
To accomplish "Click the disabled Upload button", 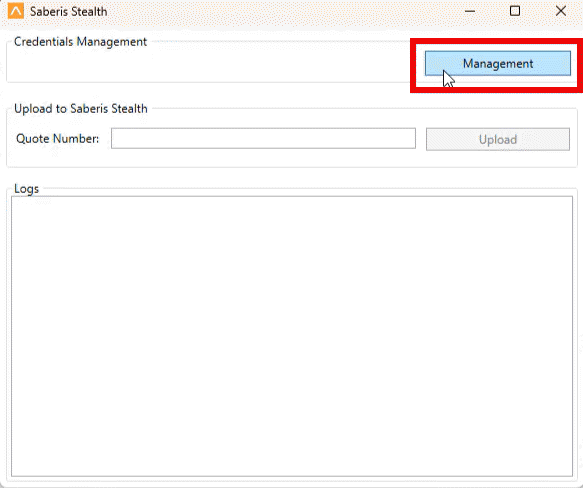I will tap(497, 139).
